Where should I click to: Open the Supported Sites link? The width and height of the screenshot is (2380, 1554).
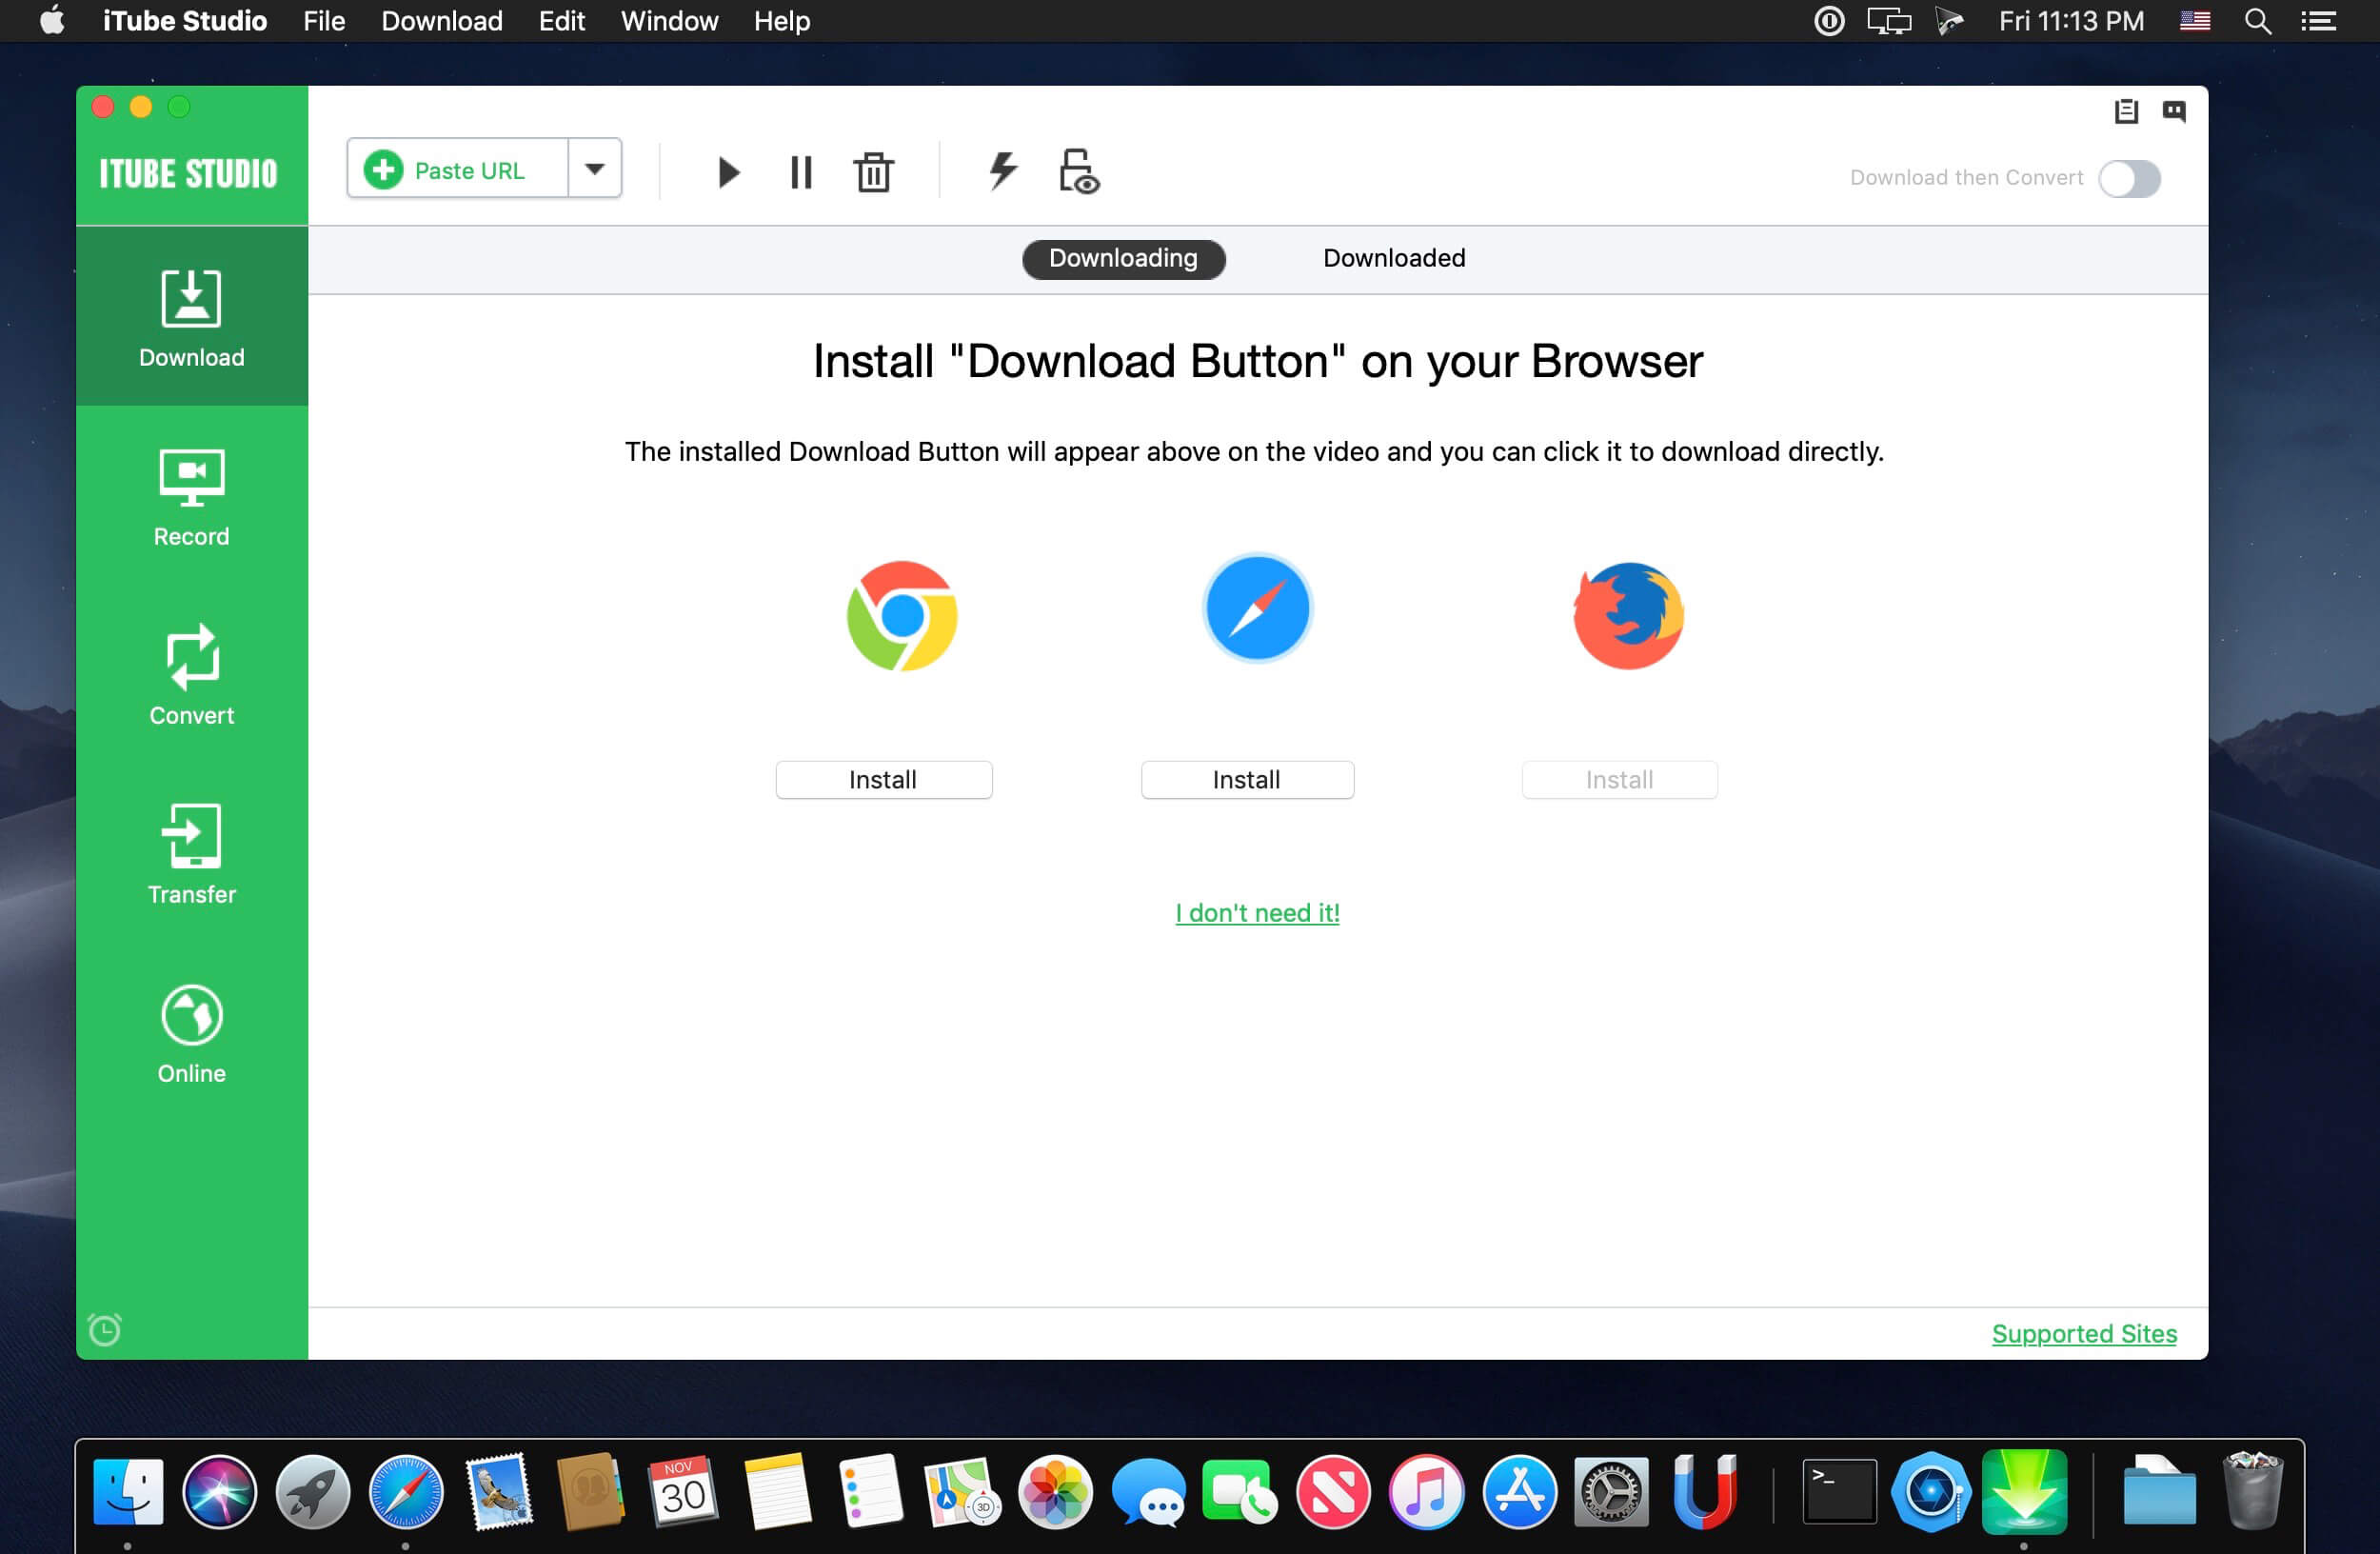tap(2084, 1333)
